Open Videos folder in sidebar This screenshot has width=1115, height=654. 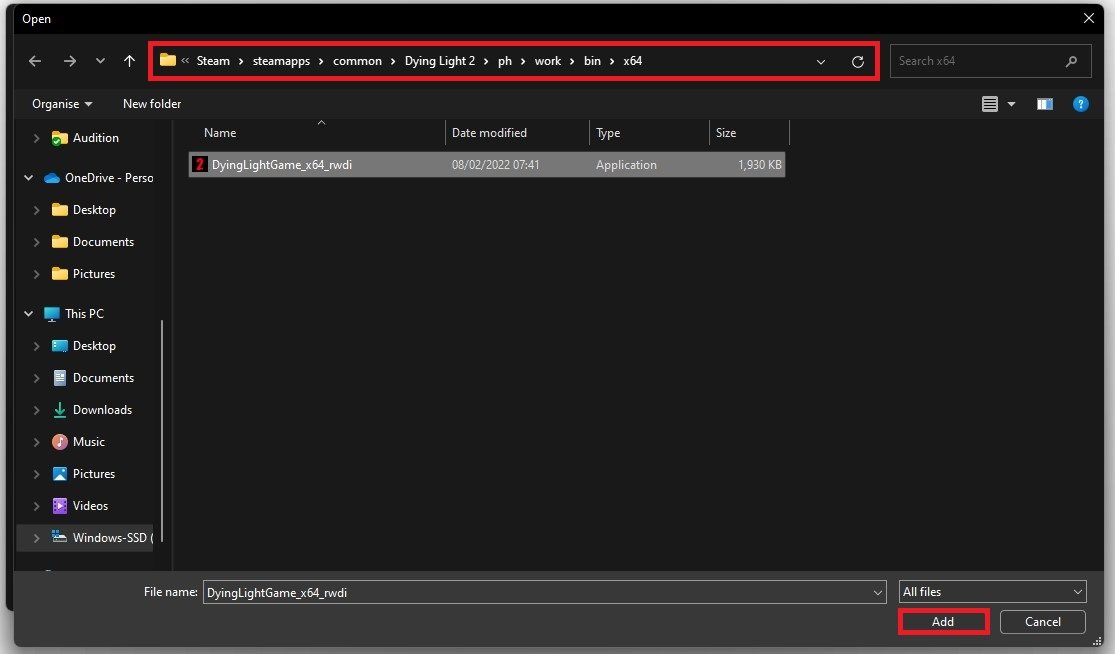pyautogui.click(x=90, y=505)
